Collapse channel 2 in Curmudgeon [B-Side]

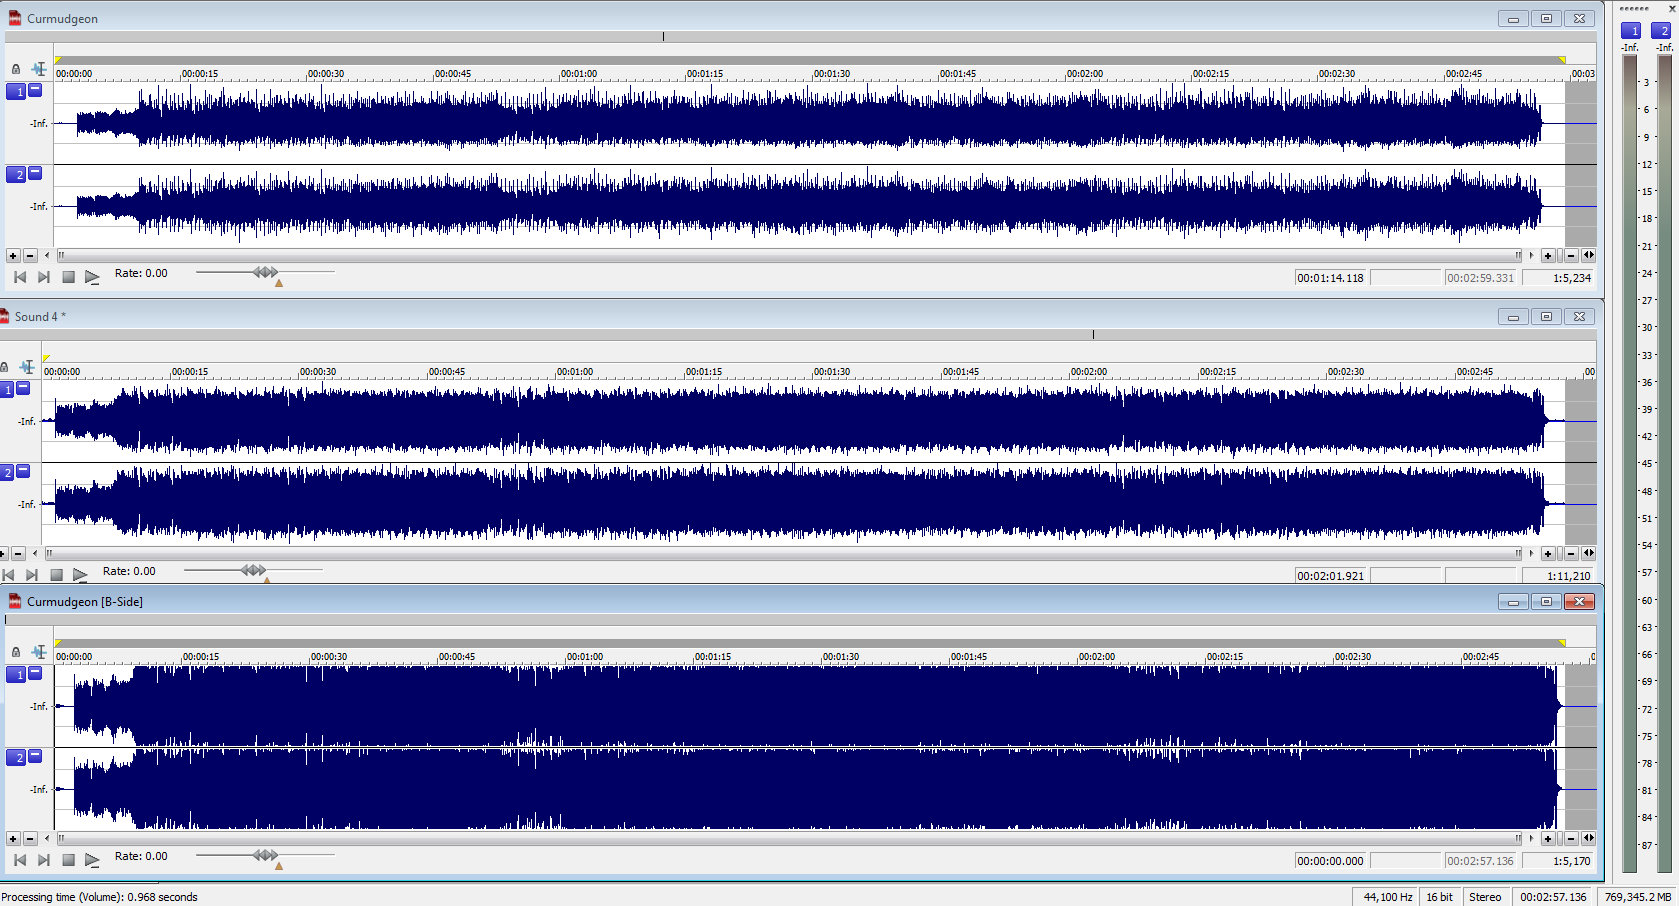click(35, 756)
